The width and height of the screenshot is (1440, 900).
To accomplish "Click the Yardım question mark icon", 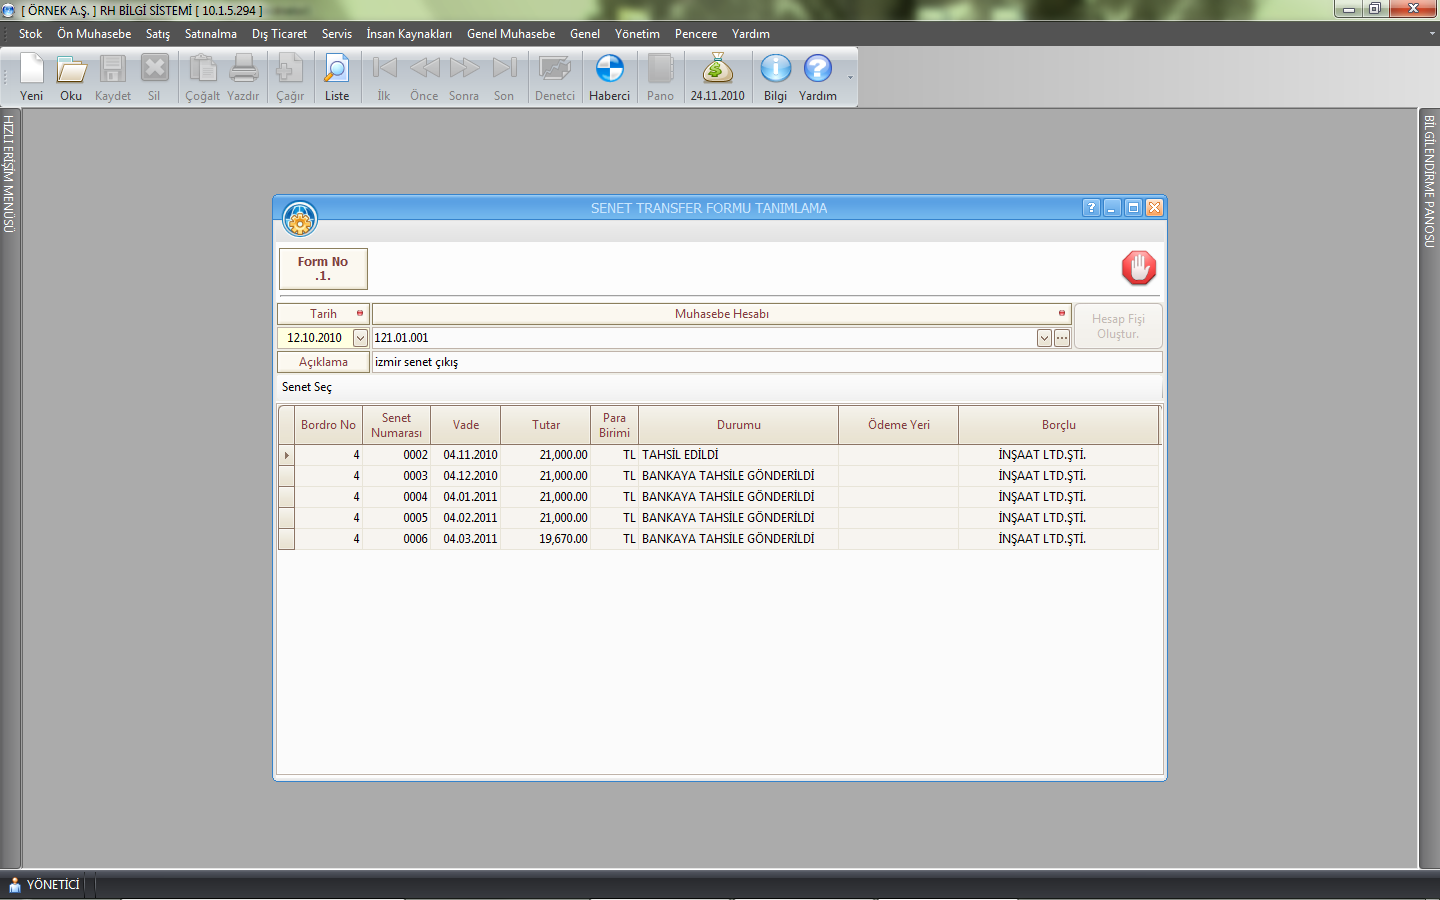I will tap(817, 71).
